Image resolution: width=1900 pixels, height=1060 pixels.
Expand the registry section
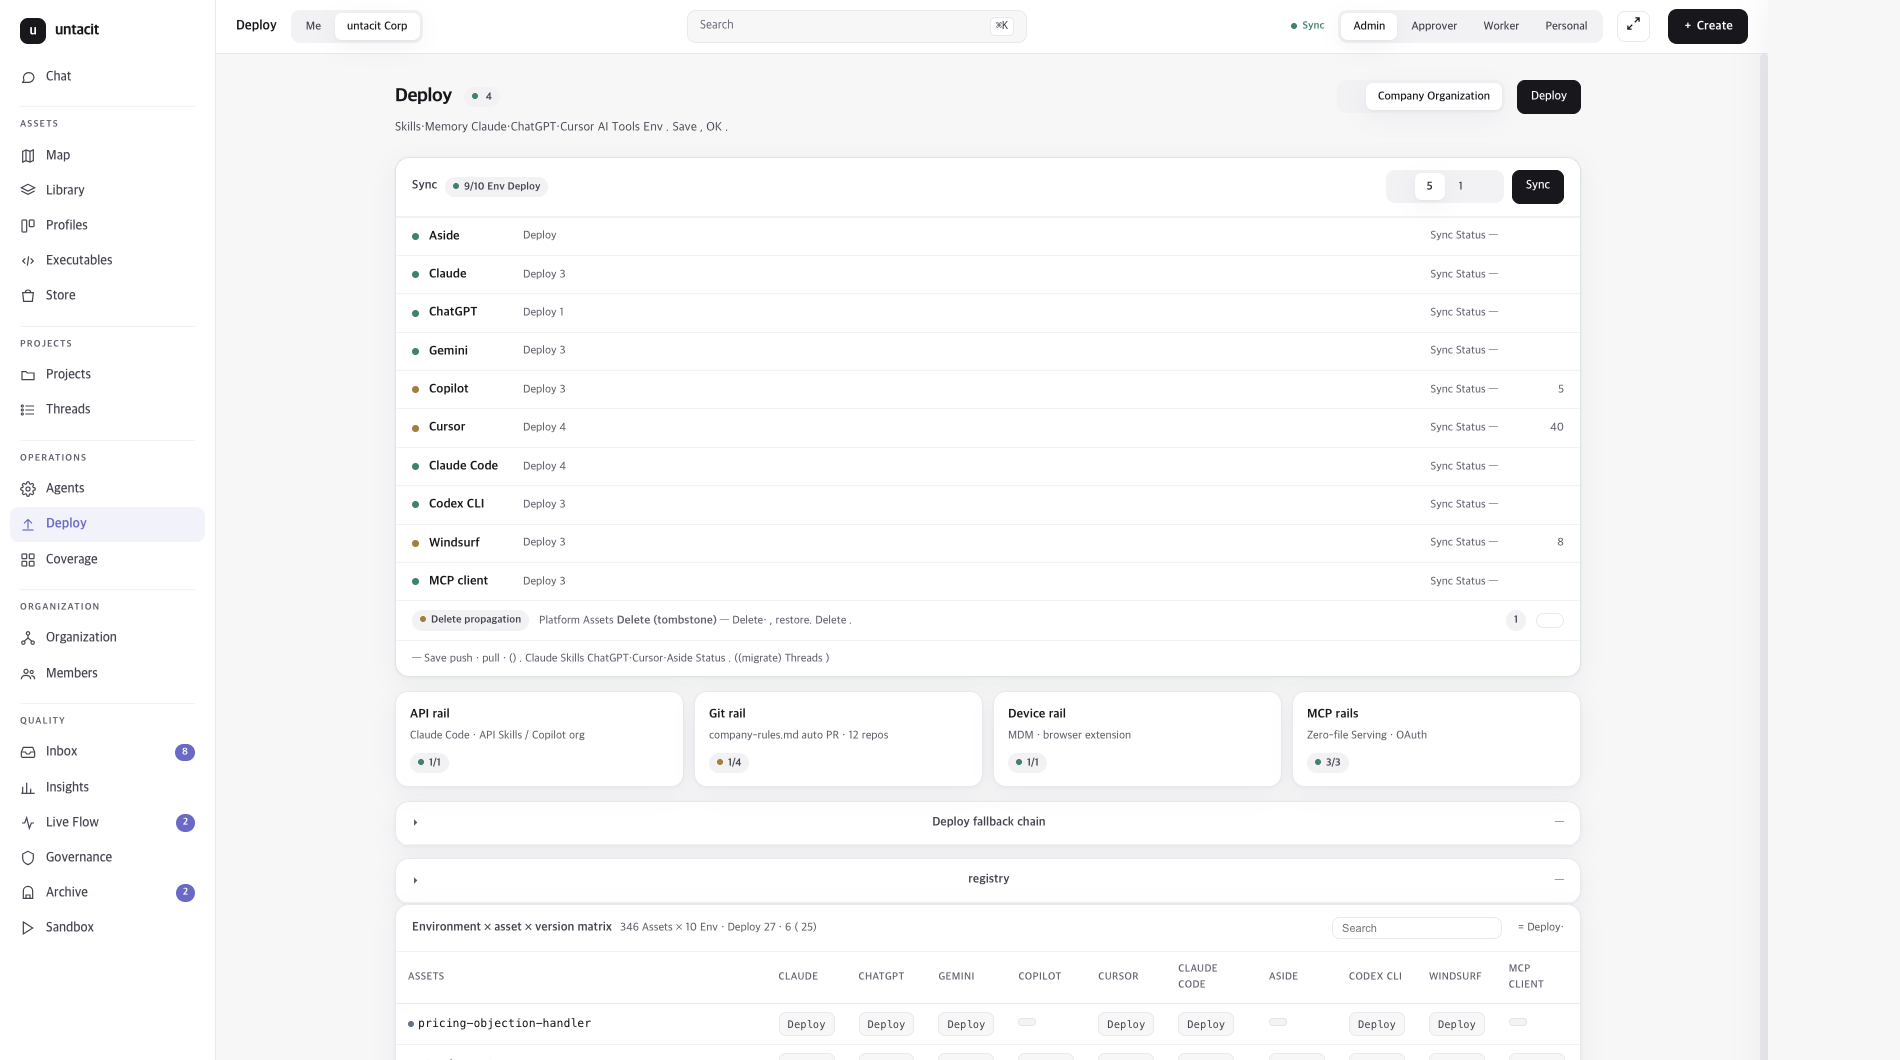pyautogui.click(x=988, y=879)
